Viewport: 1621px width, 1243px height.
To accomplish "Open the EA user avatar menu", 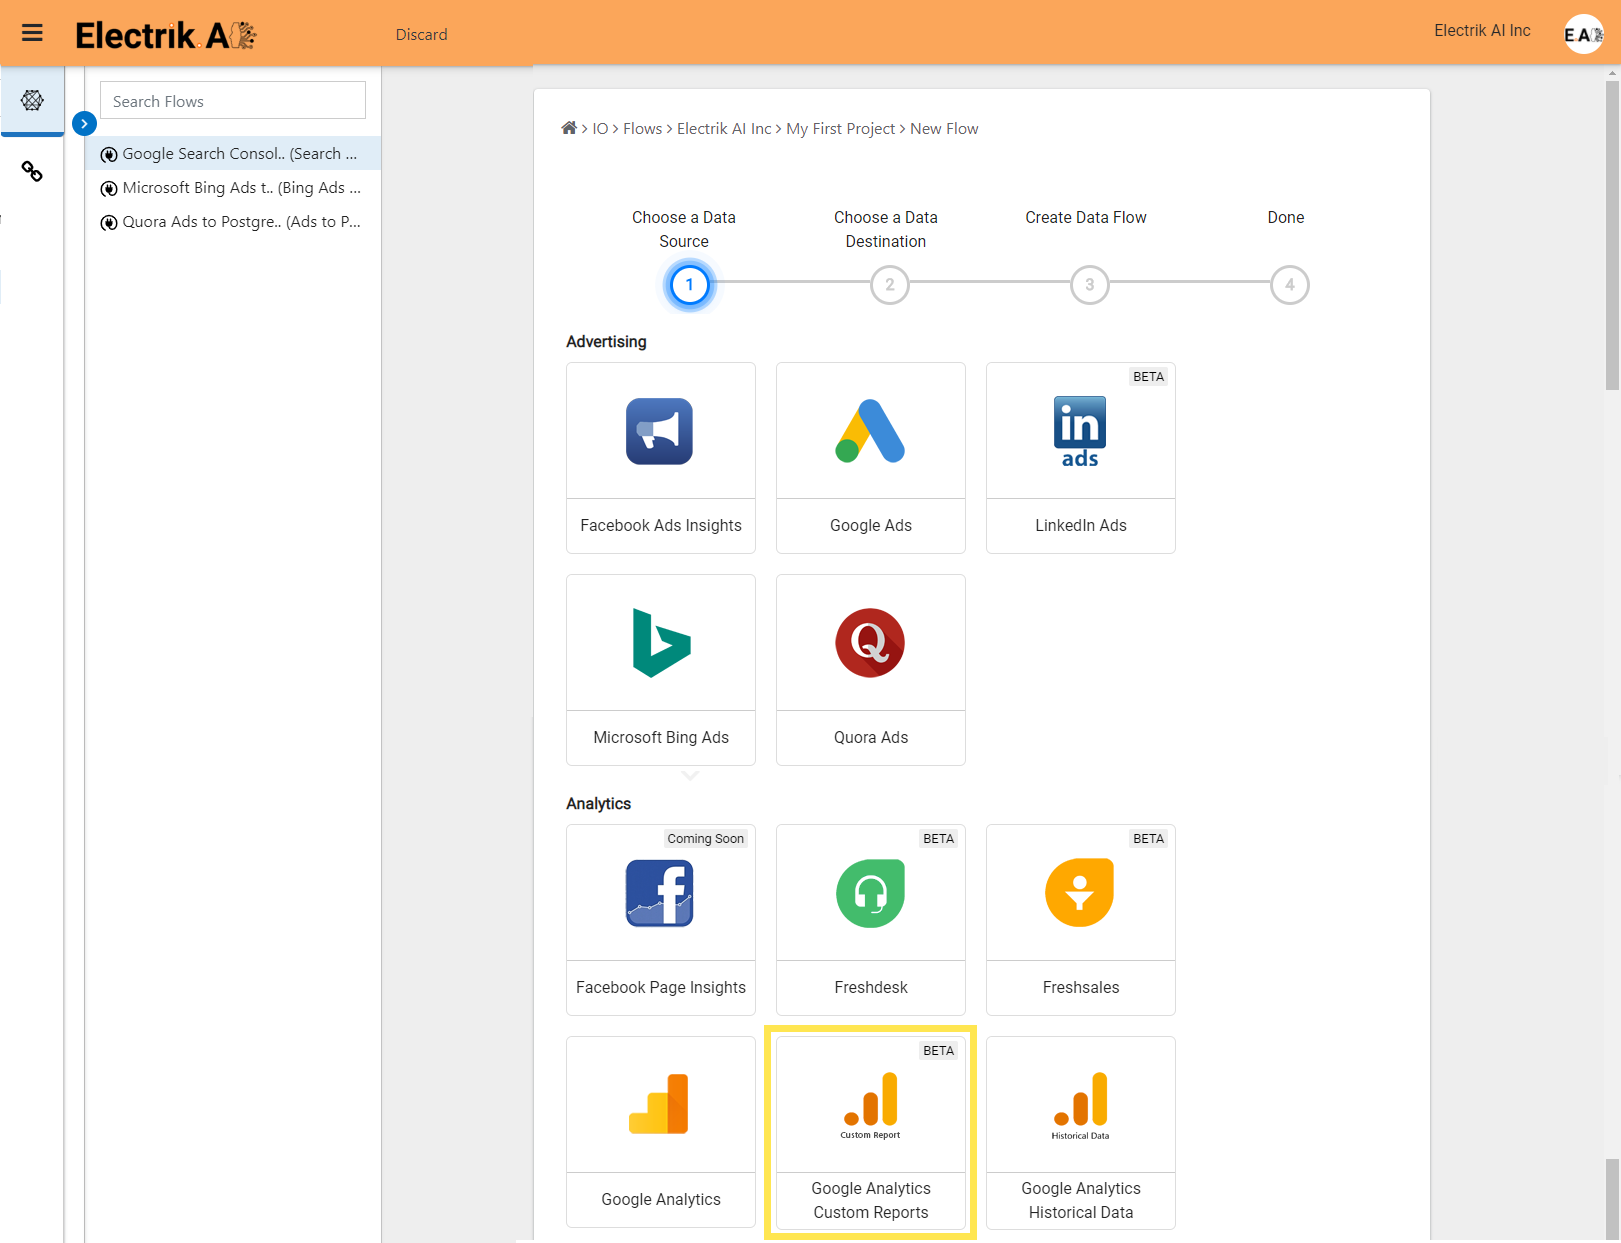I will tap(1583, 34).
